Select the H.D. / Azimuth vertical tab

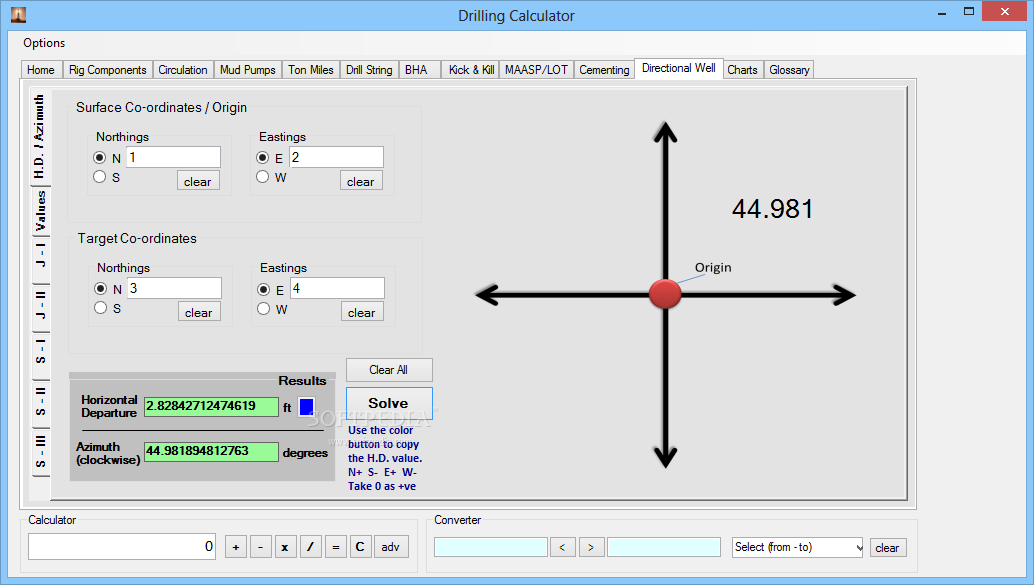point(40,137)
